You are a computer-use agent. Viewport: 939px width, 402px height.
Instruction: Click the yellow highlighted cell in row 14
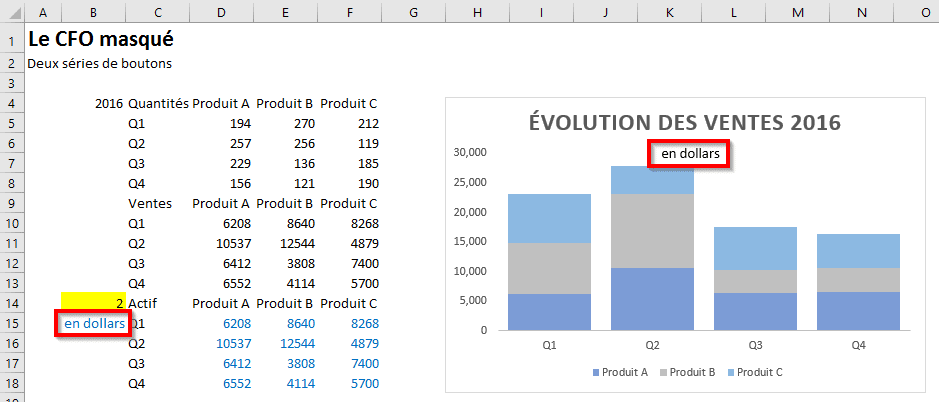pyautogui.click(x=93, y=303)
